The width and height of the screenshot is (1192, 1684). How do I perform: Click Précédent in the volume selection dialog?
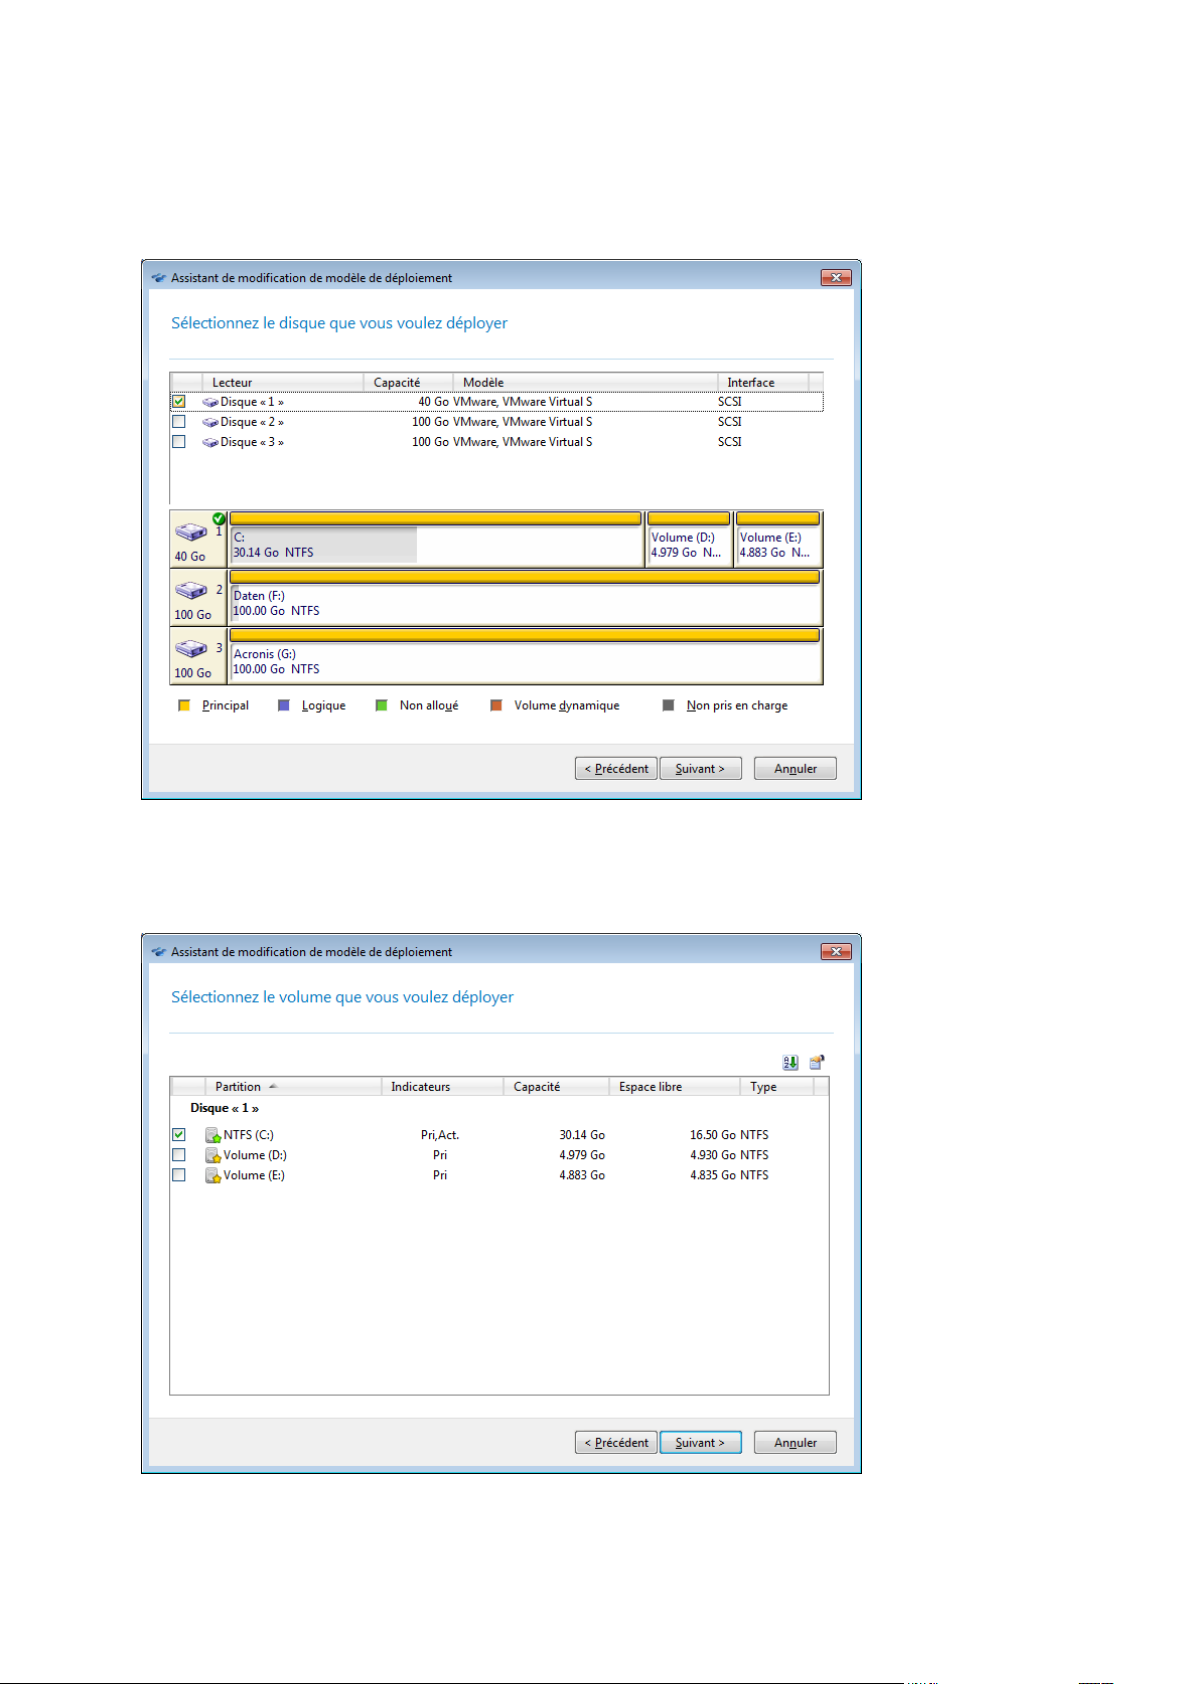coord(616,1443)
